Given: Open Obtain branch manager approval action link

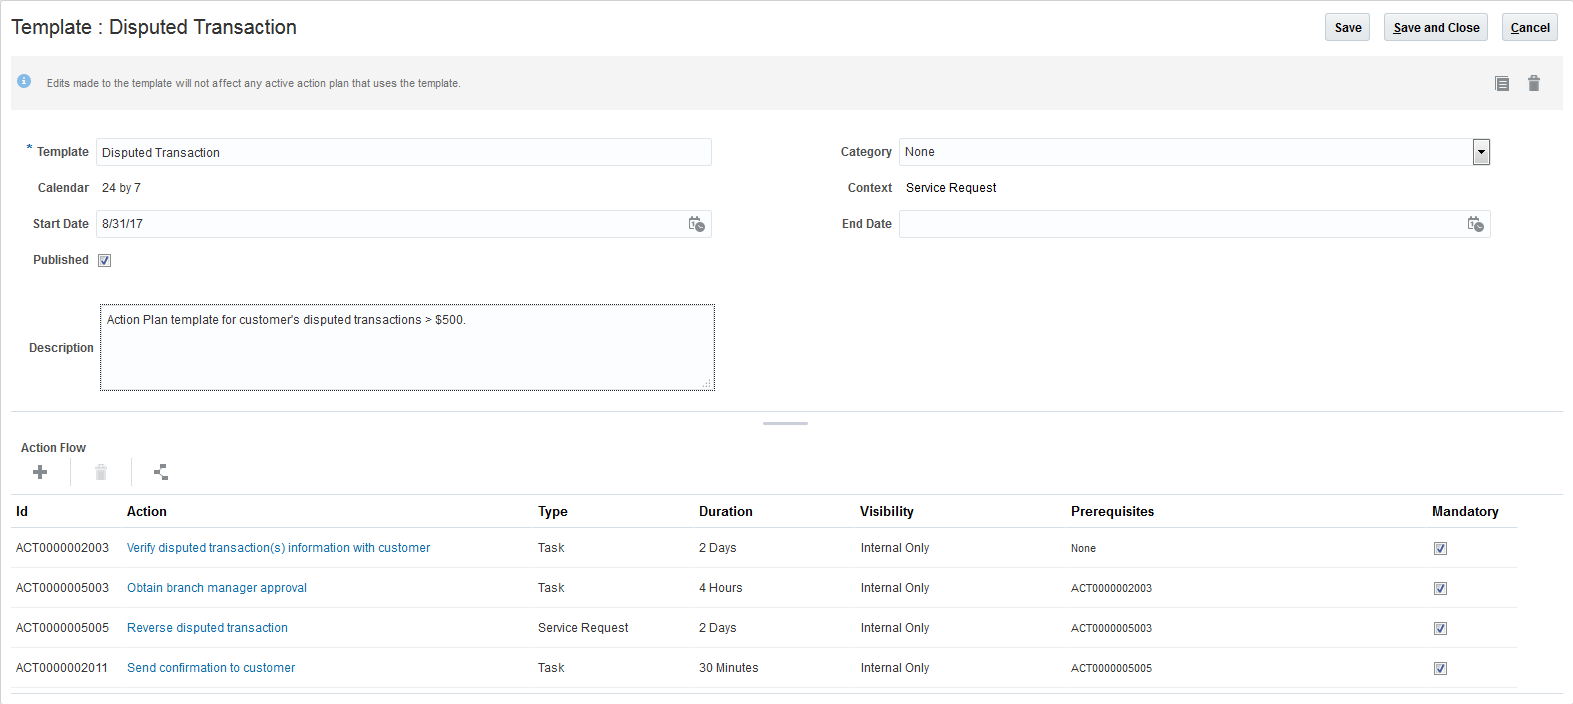Looking at the screenshot, I should pyautogui.click(x=217, y=588).
